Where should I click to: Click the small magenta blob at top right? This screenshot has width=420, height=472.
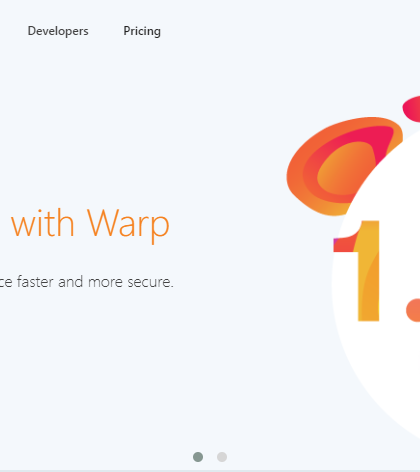(x=412, y=108)
